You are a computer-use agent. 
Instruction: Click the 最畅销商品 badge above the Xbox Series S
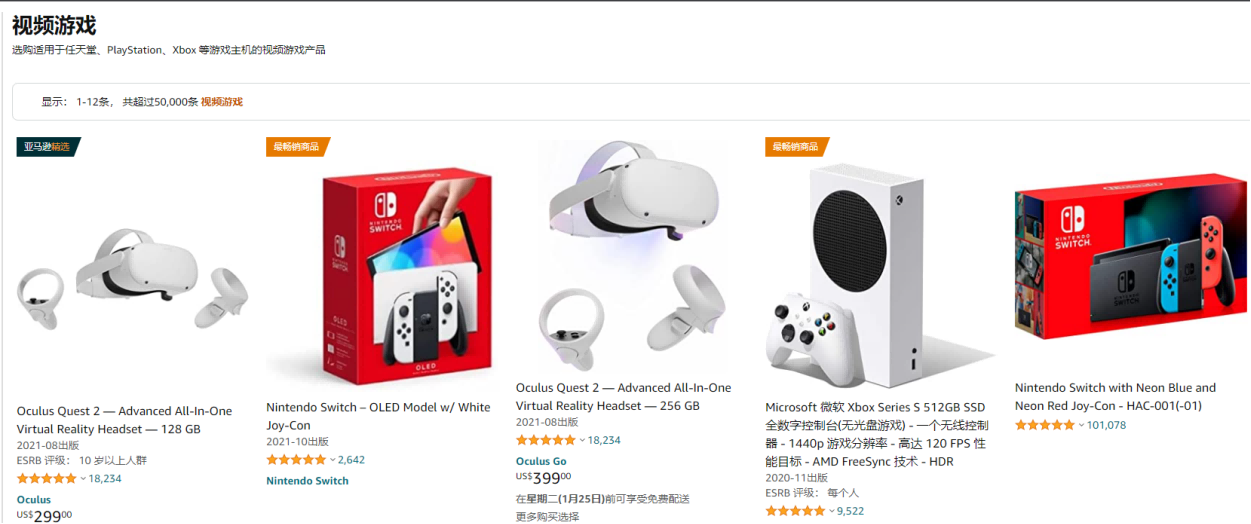coord(797,147)
